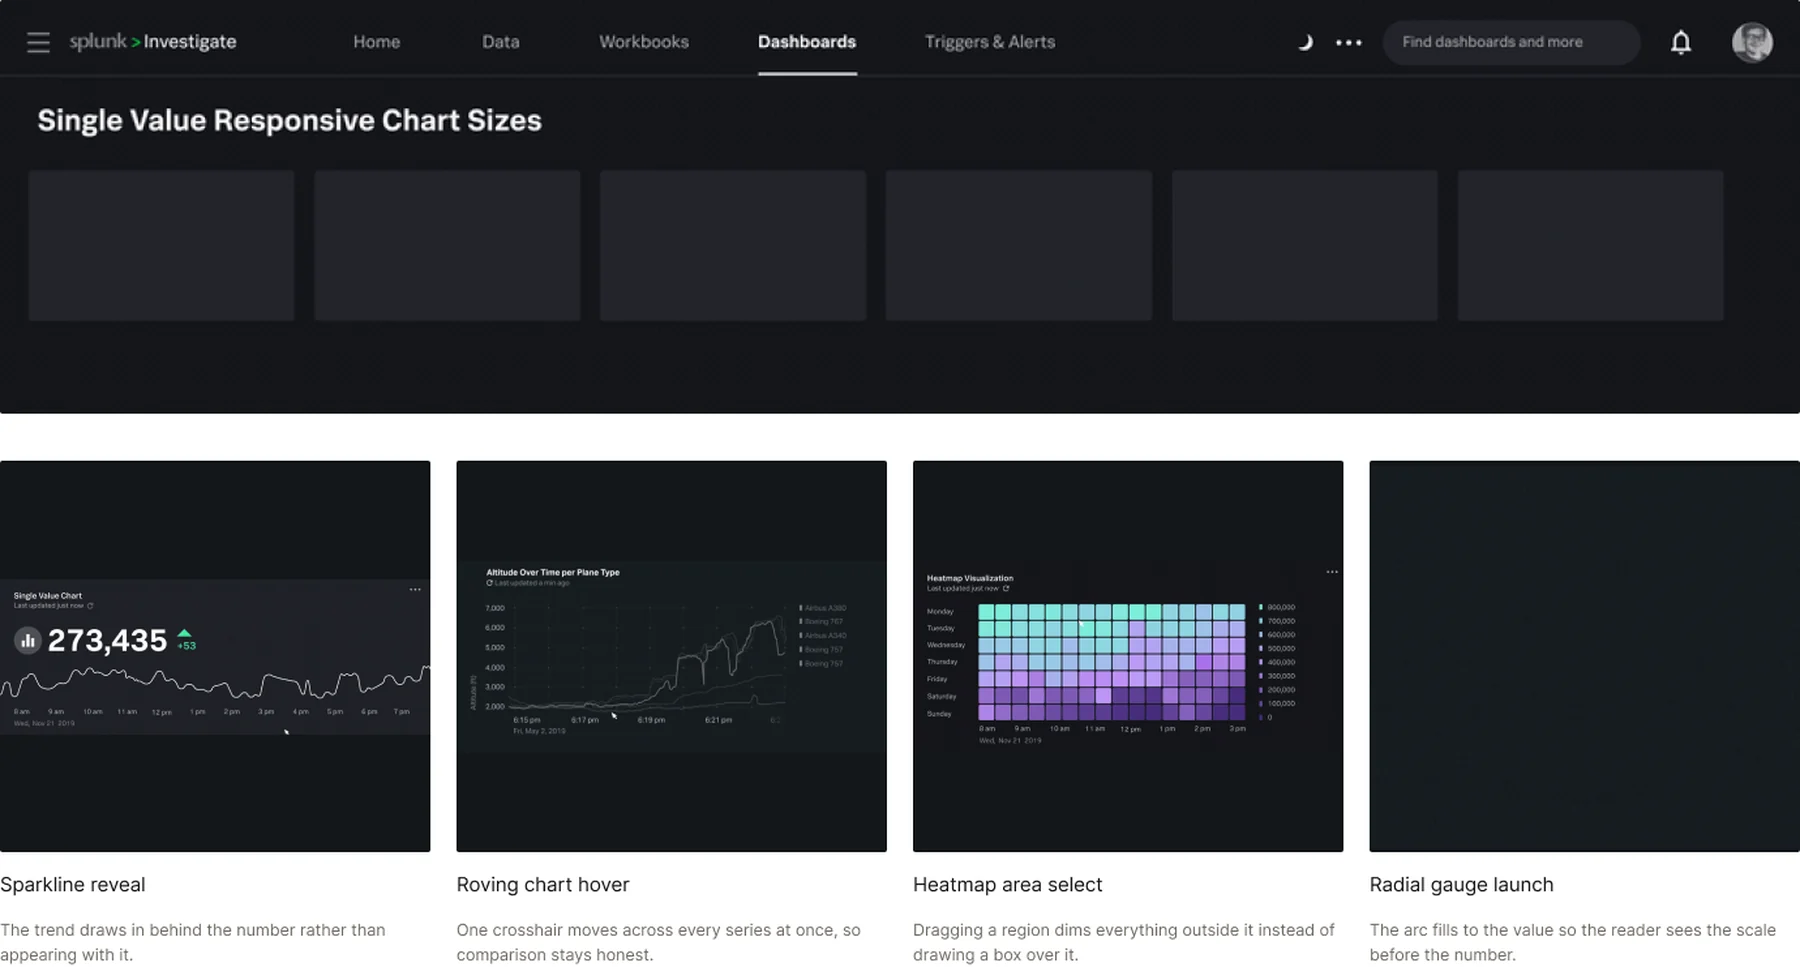The image size is (1800, 967).
Task: Switch to the Data tab
Action: point(501,42)
